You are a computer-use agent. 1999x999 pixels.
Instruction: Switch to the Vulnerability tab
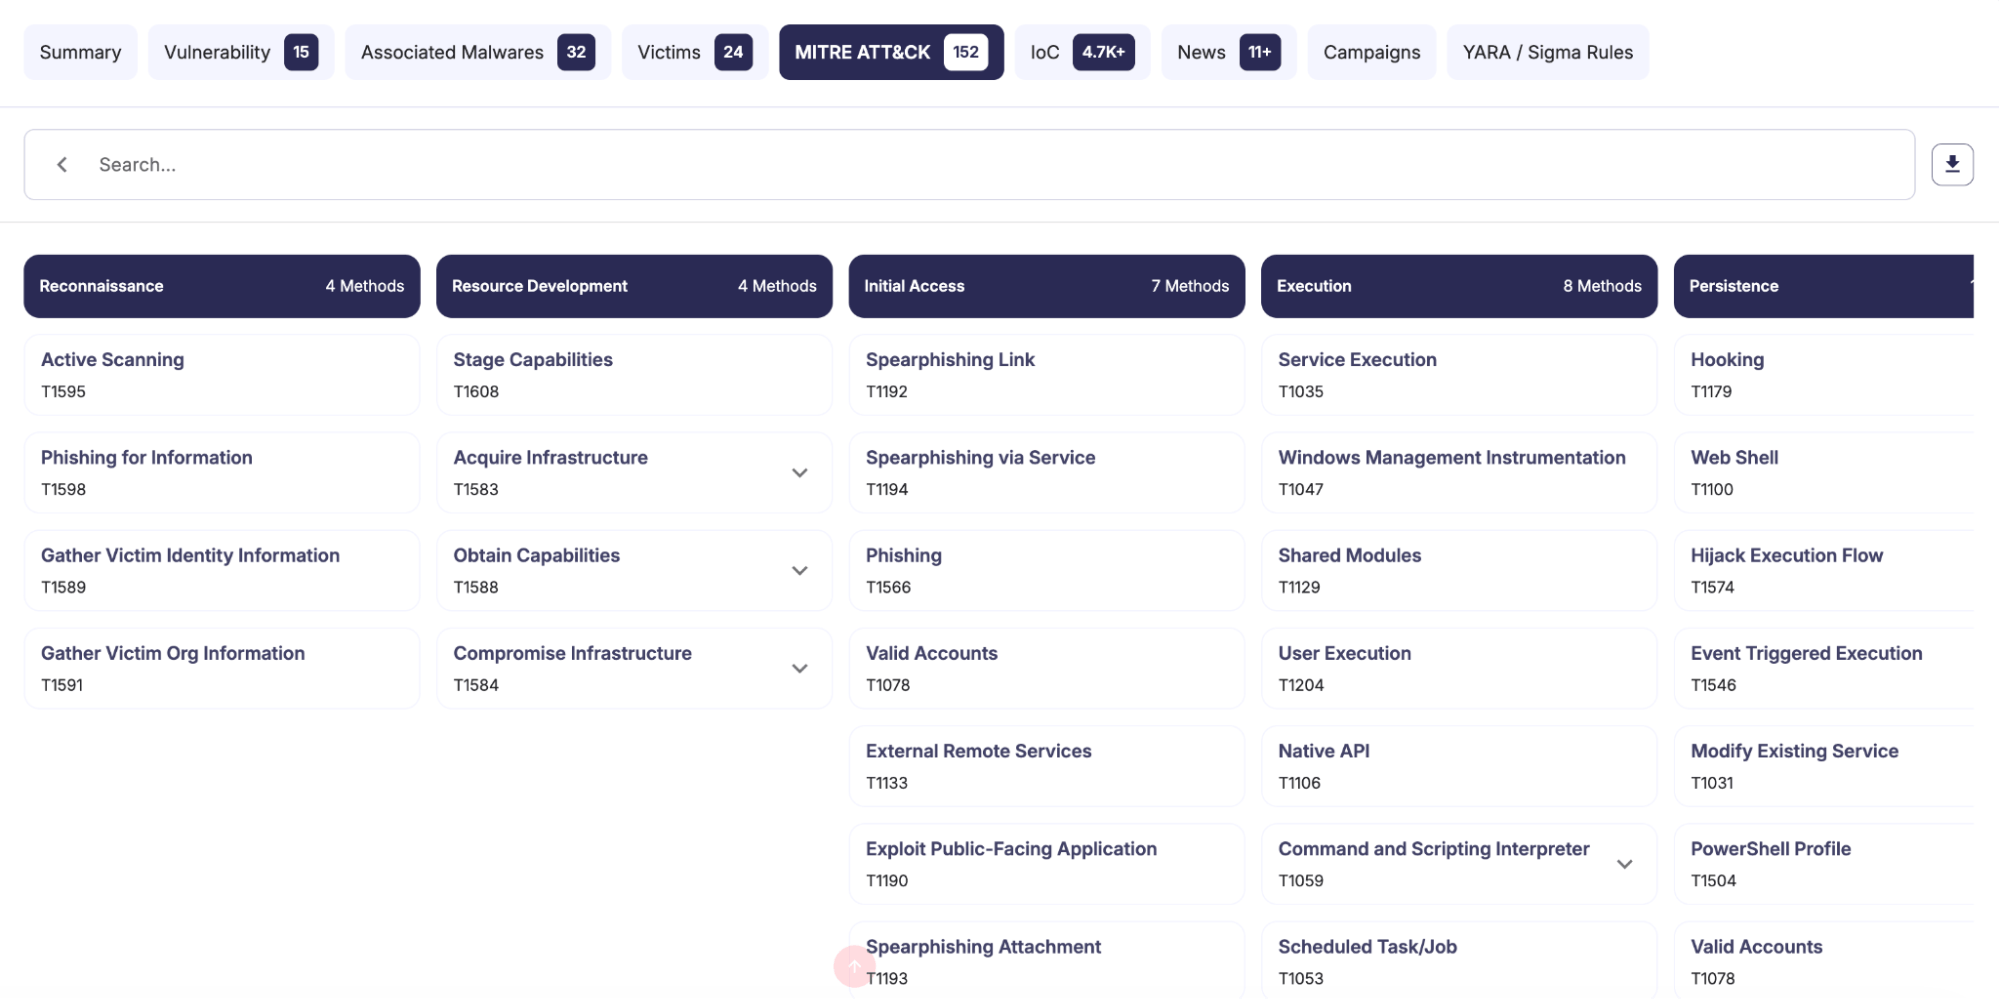point(240,52)
